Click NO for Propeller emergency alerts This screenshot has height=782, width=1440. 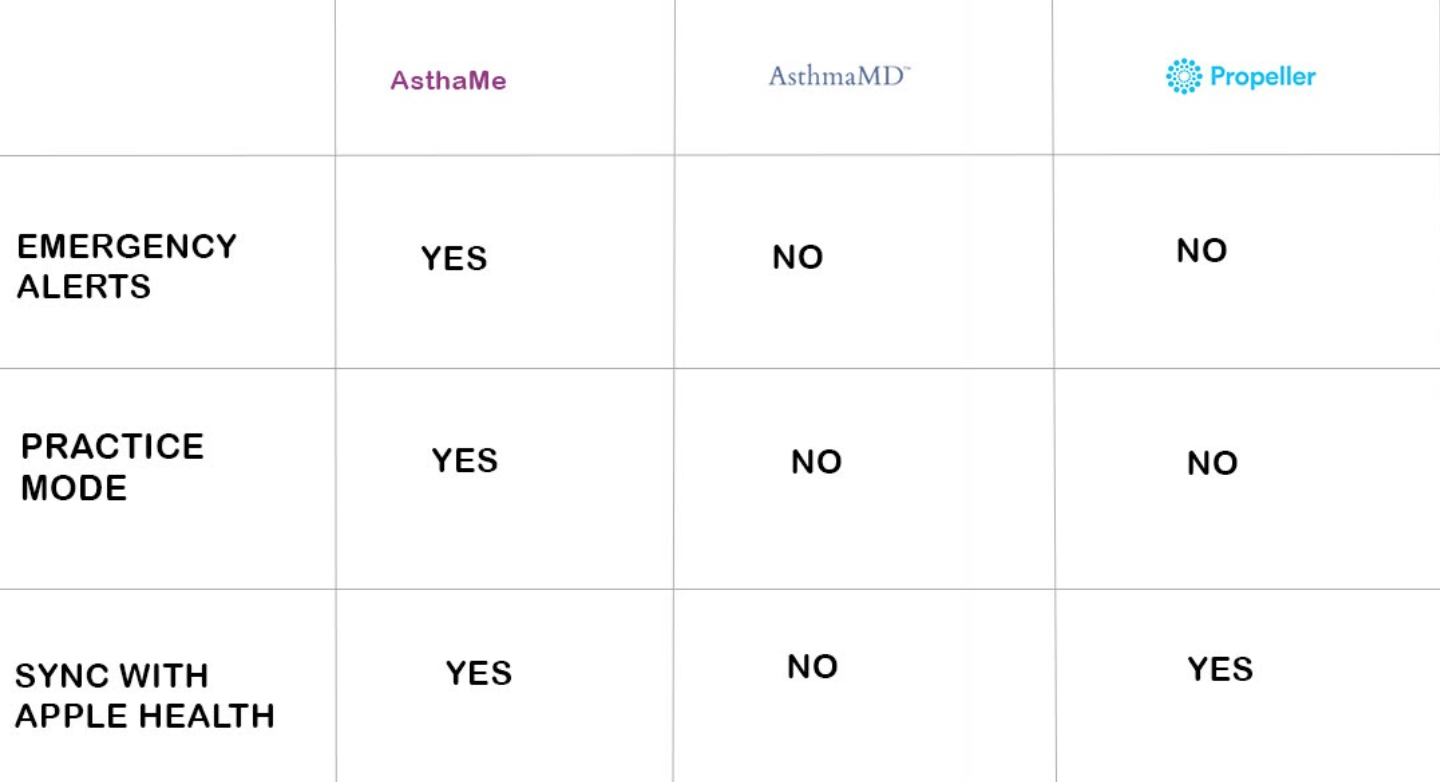[x=1202, y=250]
